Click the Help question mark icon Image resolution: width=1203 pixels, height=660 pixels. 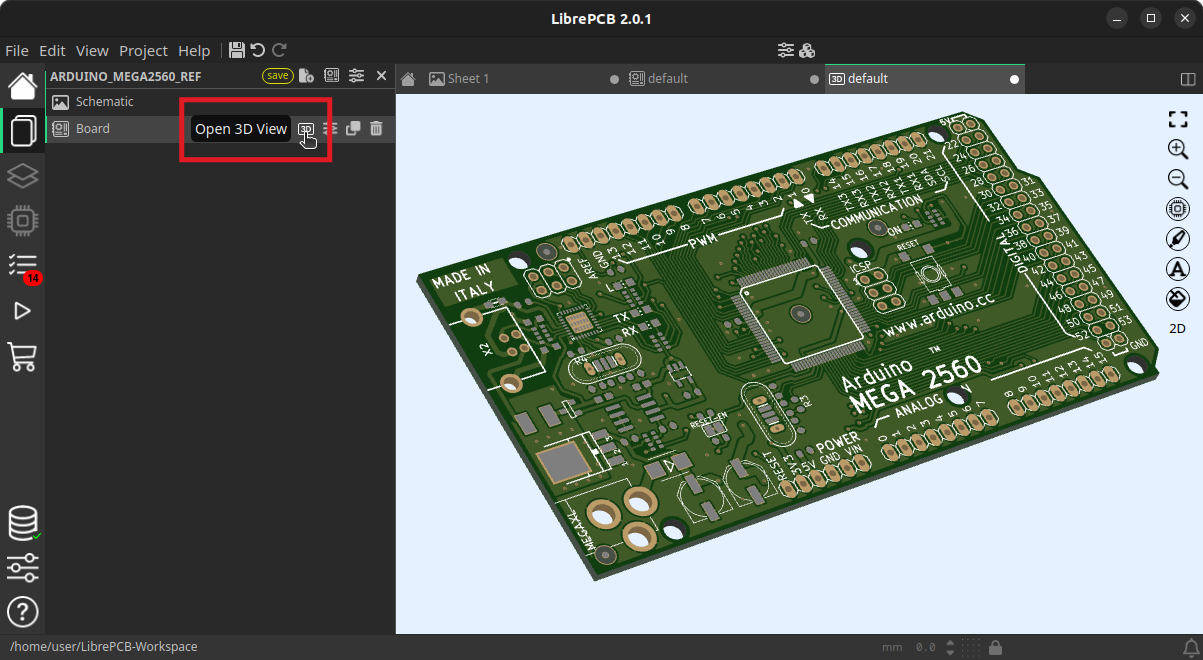23,611
